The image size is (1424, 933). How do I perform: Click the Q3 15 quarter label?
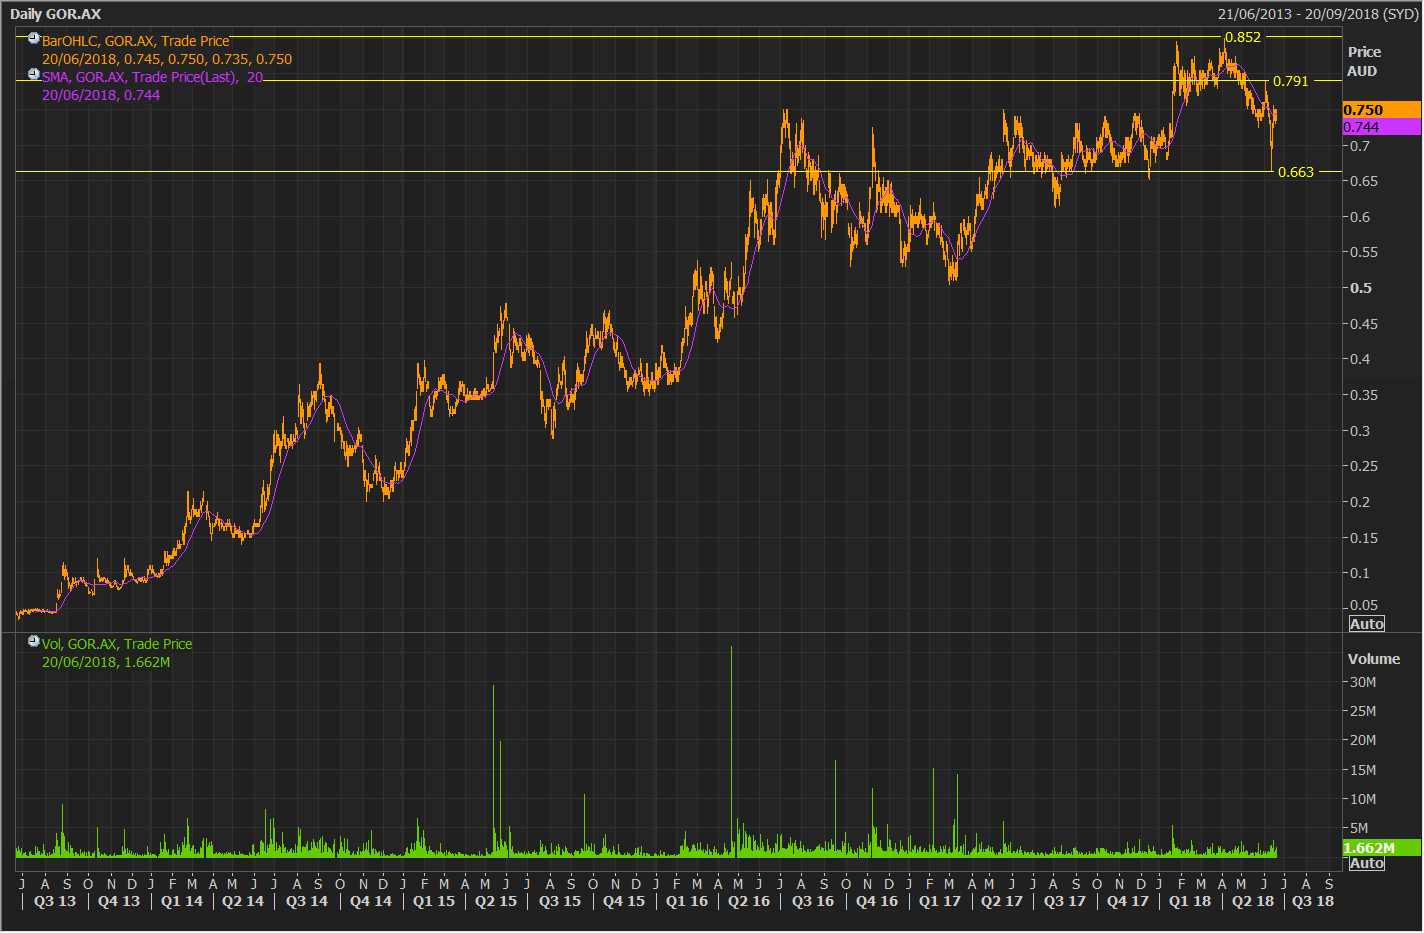coord(560,901)
